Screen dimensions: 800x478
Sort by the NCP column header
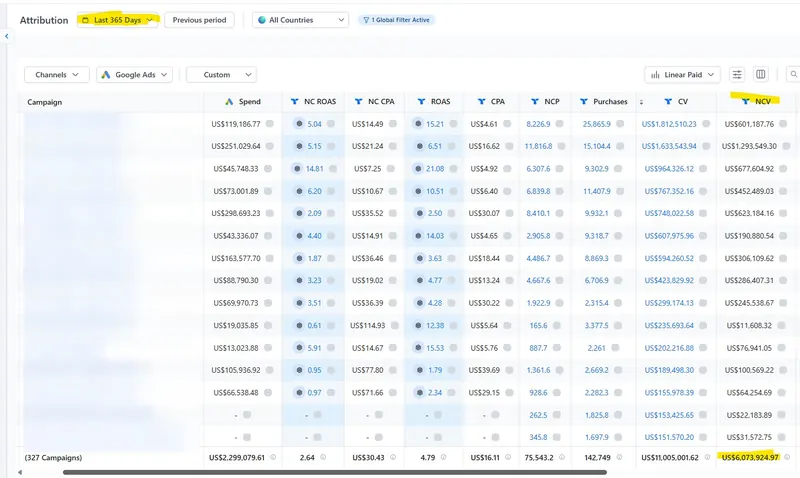point(552,102)
